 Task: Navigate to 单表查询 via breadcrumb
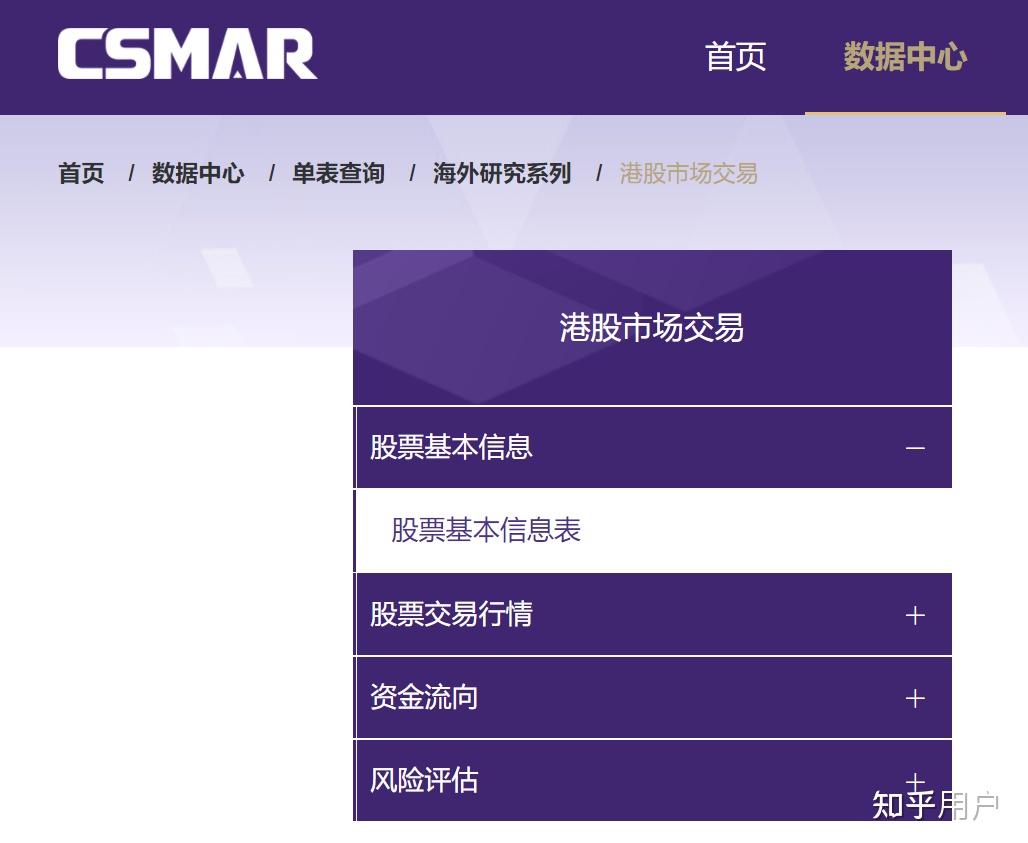[337, 173]
